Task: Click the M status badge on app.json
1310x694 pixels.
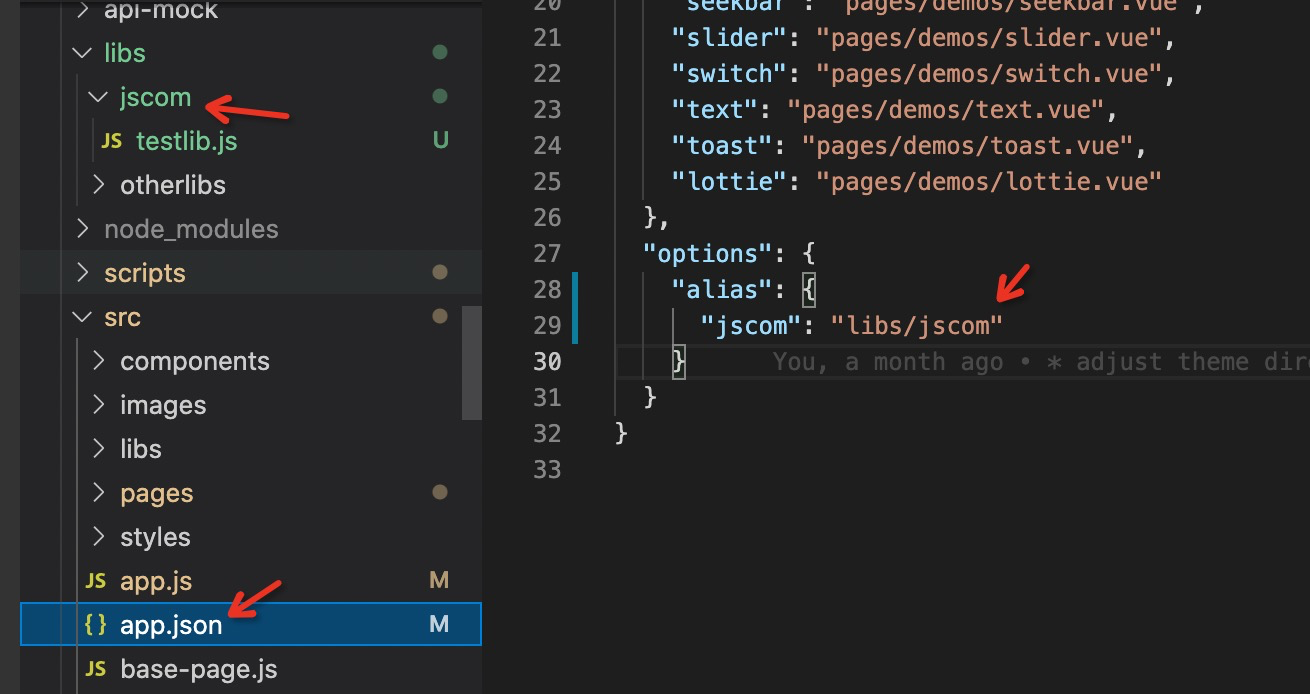Action: tap(439, 625)
